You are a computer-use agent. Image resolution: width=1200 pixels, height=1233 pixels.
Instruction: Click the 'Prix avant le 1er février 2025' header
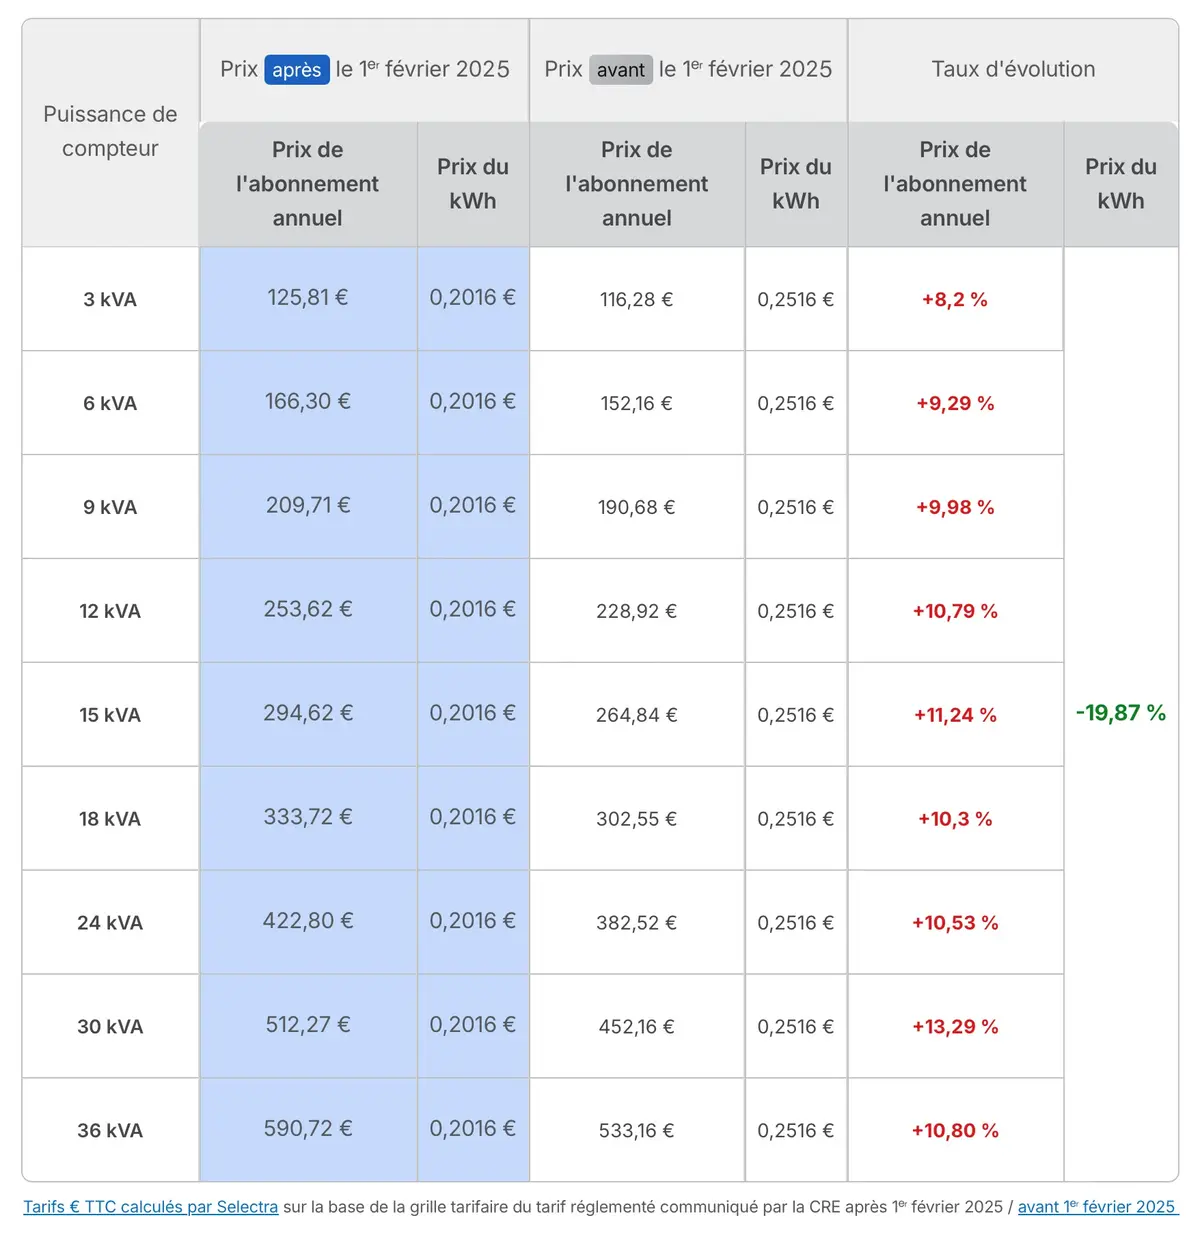(x=688, y=70)
